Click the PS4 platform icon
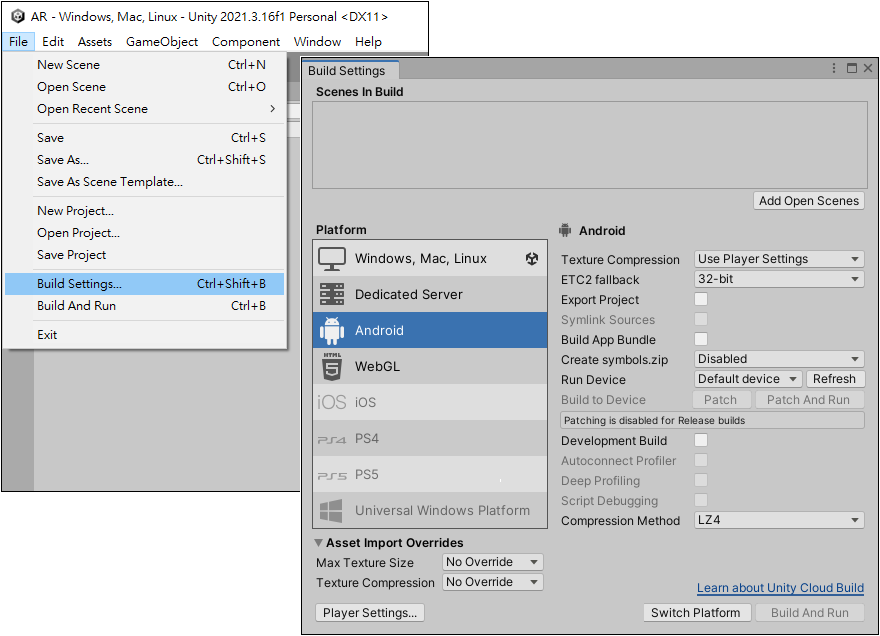The image size is (880, 636). point(331,439)
